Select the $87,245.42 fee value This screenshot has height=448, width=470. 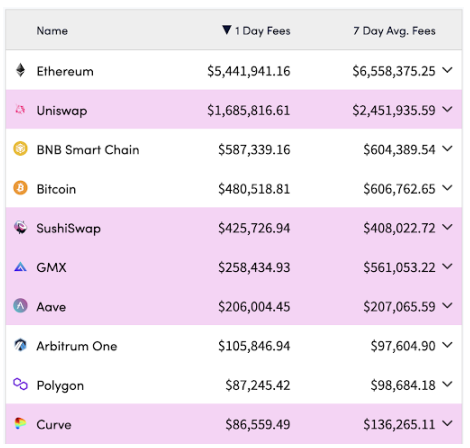coord(258,386)
